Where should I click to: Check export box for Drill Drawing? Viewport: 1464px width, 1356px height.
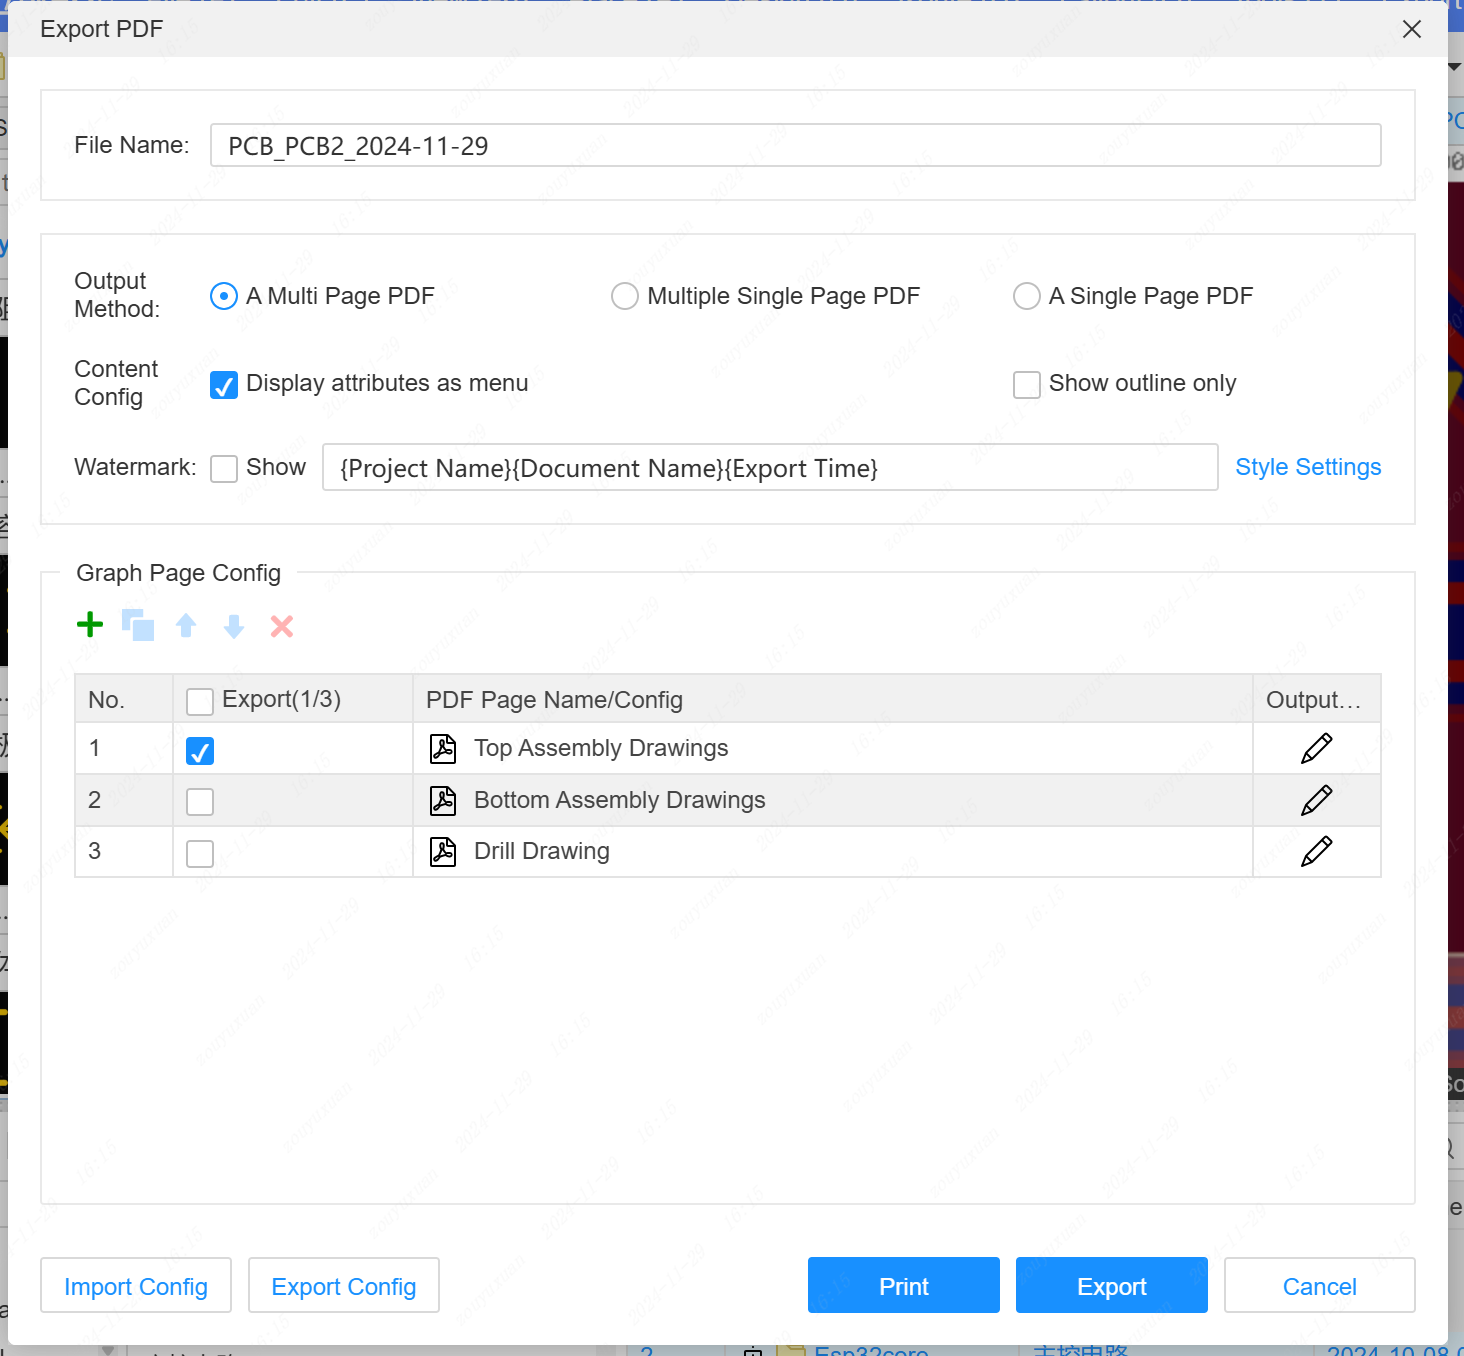point(200,853)
